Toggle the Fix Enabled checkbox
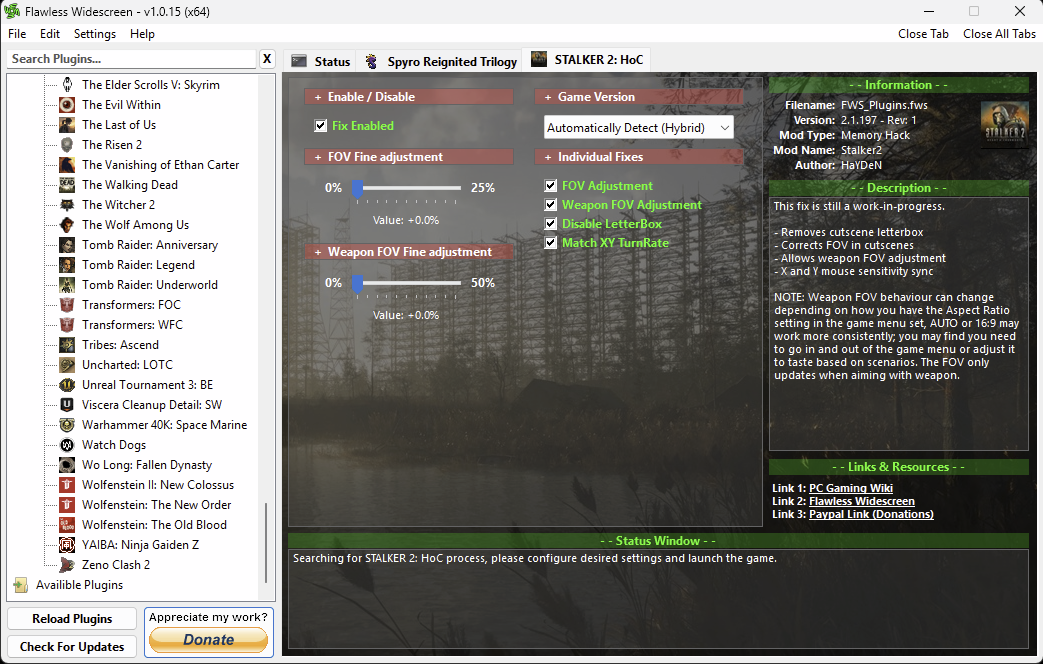 (x=321, y=126)
